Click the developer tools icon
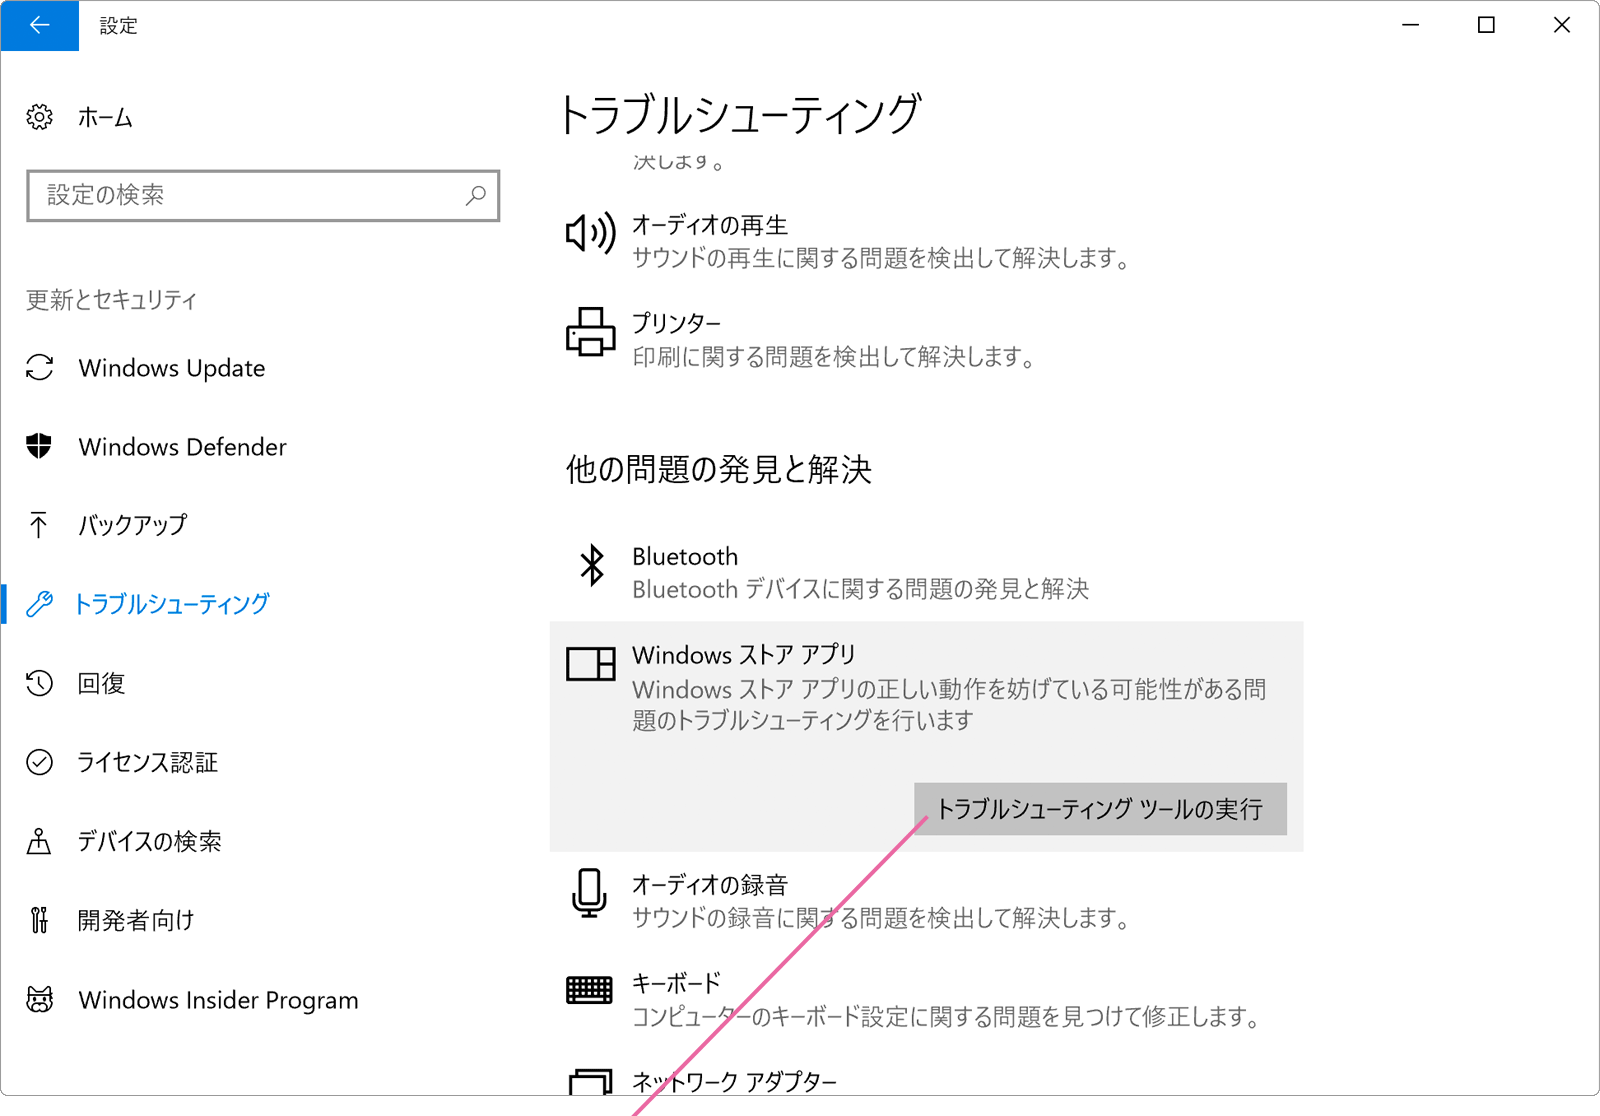1600x1116 pixels. click(39, 920)
